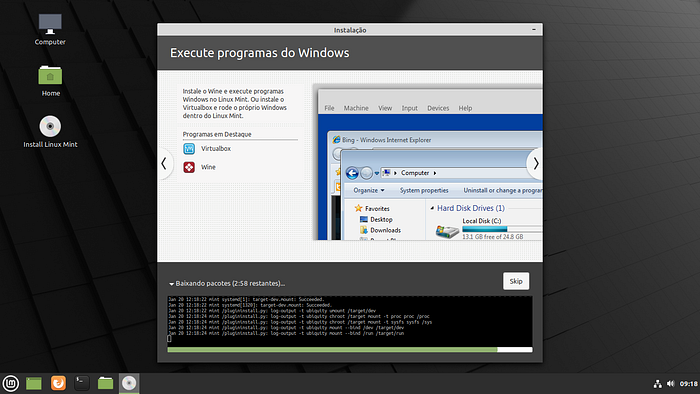This screenshot has width=700, height=394.
Task: Launch Firefox from the taskbar
Action: click(58, 383)
